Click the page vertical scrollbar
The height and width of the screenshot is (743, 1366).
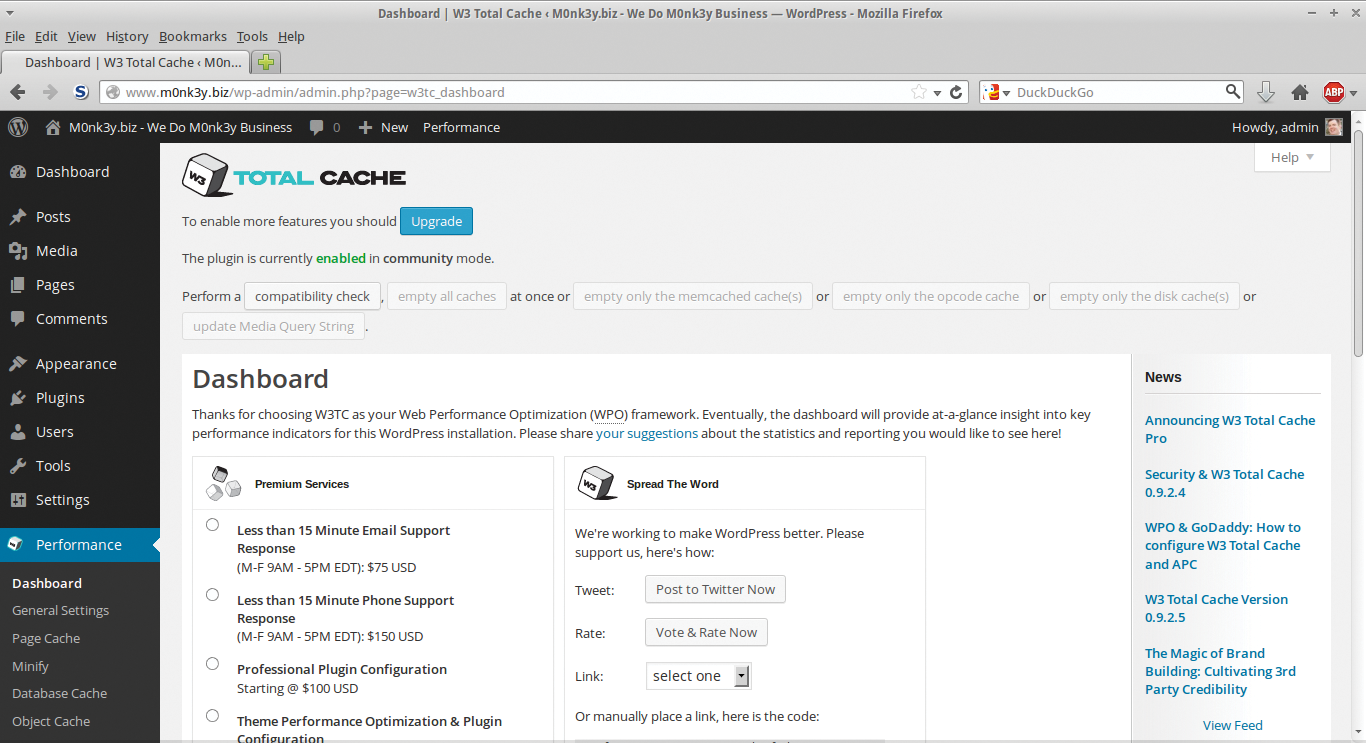click(1358, 426)
